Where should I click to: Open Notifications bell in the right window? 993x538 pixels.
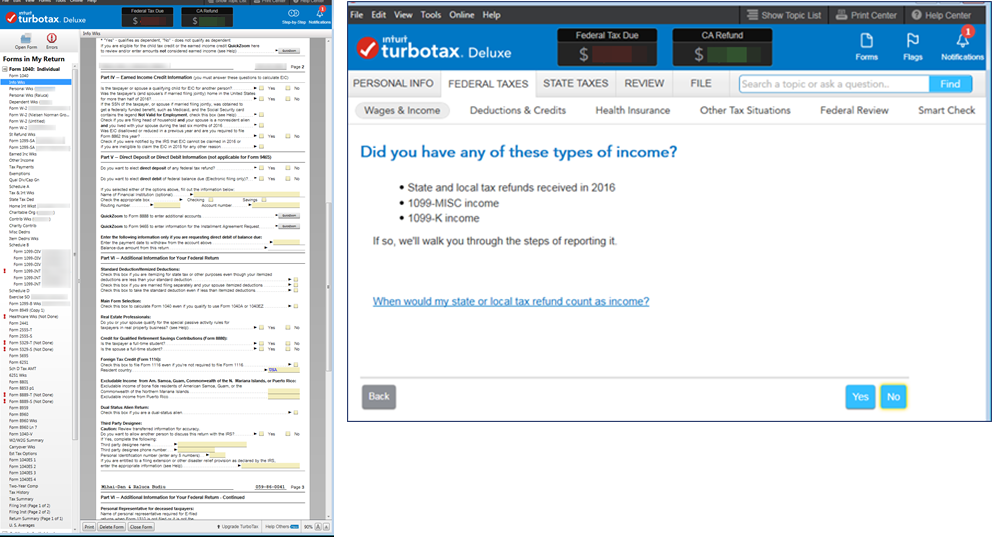pyautogui.click(x=962, y=46)
